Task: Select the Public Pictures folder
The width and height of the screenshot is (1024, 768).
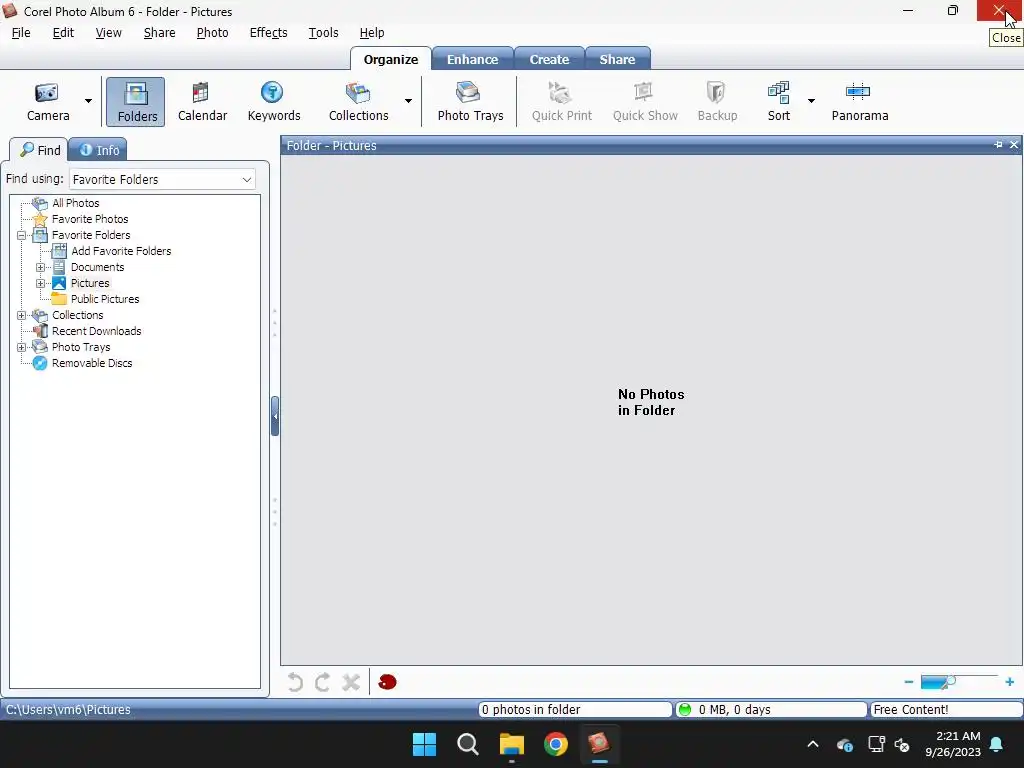Action: (104, 299)
